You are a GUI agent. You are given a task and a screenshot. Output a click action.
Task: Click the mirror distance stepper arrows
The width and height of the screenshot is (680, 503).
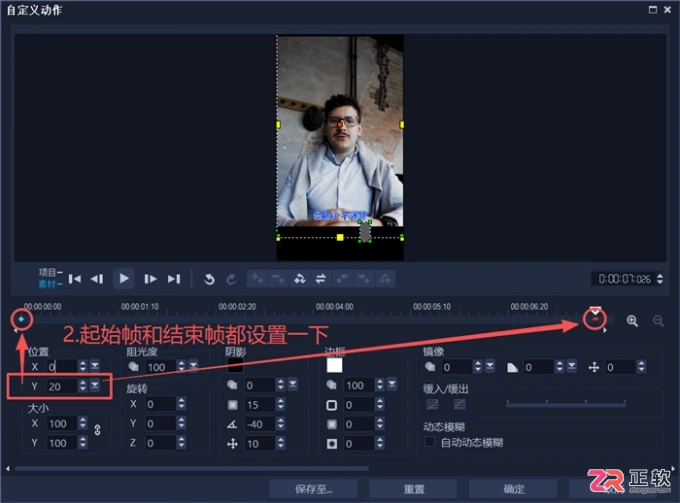641,367
